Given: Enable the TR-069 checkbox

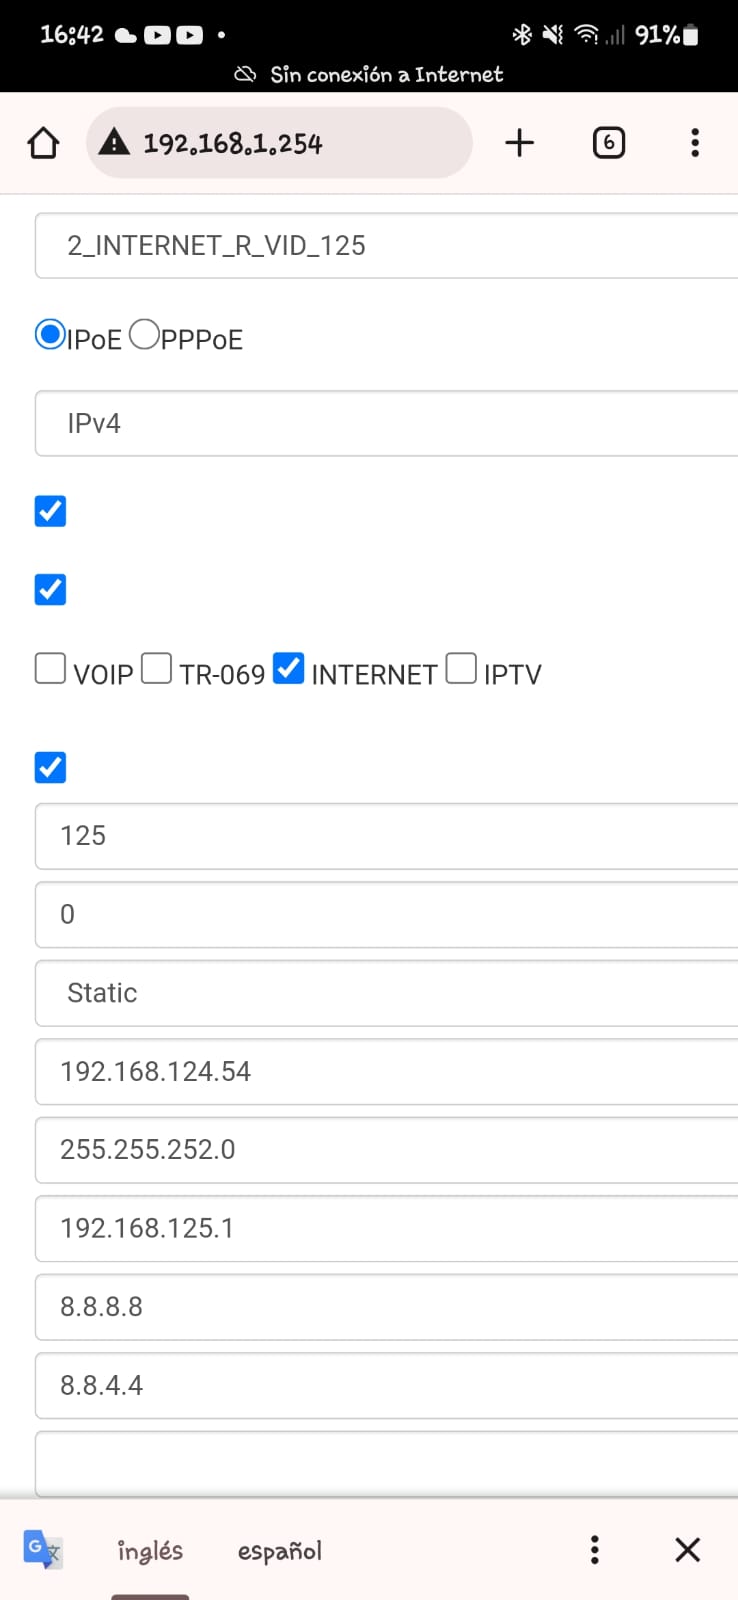Looking at the screenshot, I should point(157,668).
